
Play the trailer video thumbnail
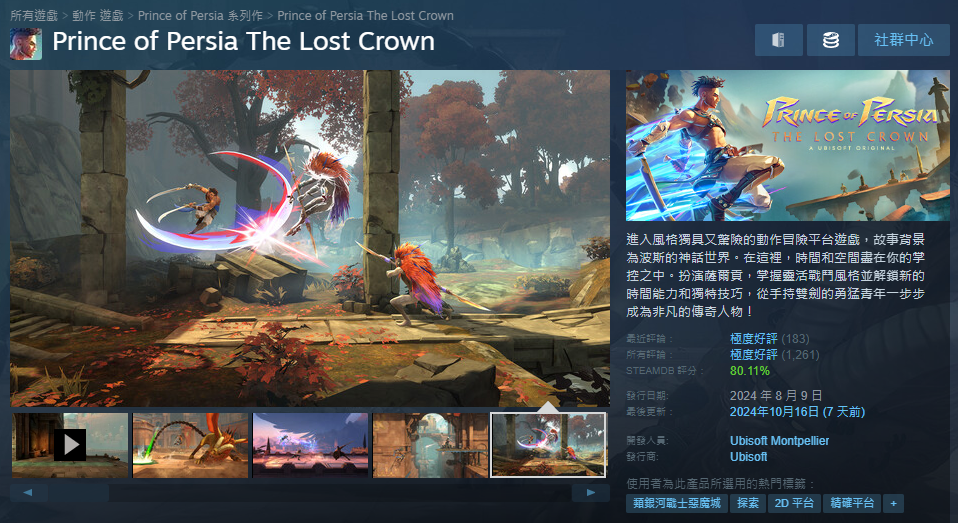pos(70,445)
